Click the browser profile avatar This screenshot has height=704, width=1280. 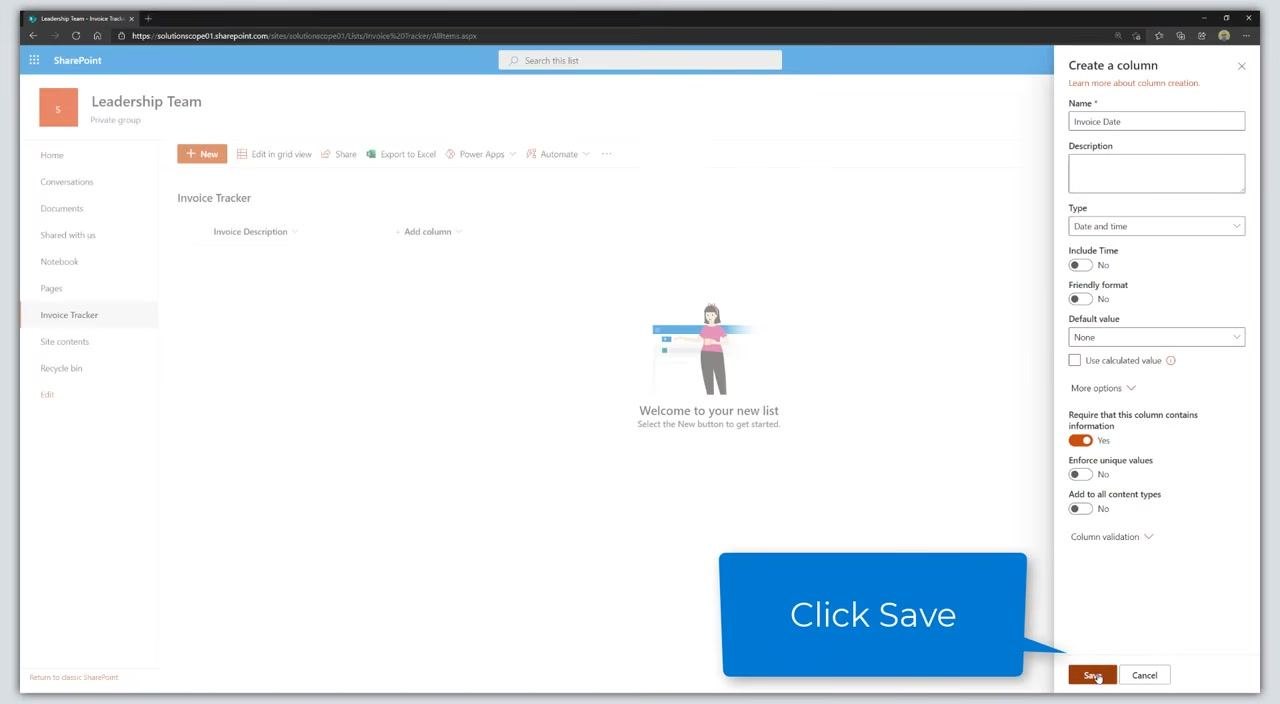point(1224,35)
